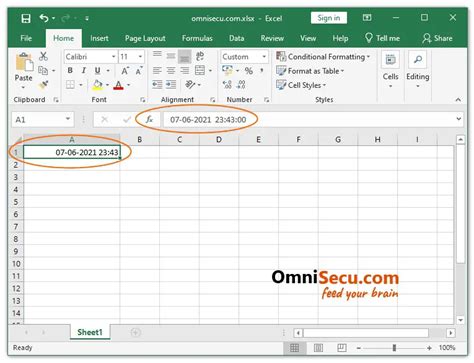Increase font size with larger A icon
The image size is (474, 363).
(125, 71)
